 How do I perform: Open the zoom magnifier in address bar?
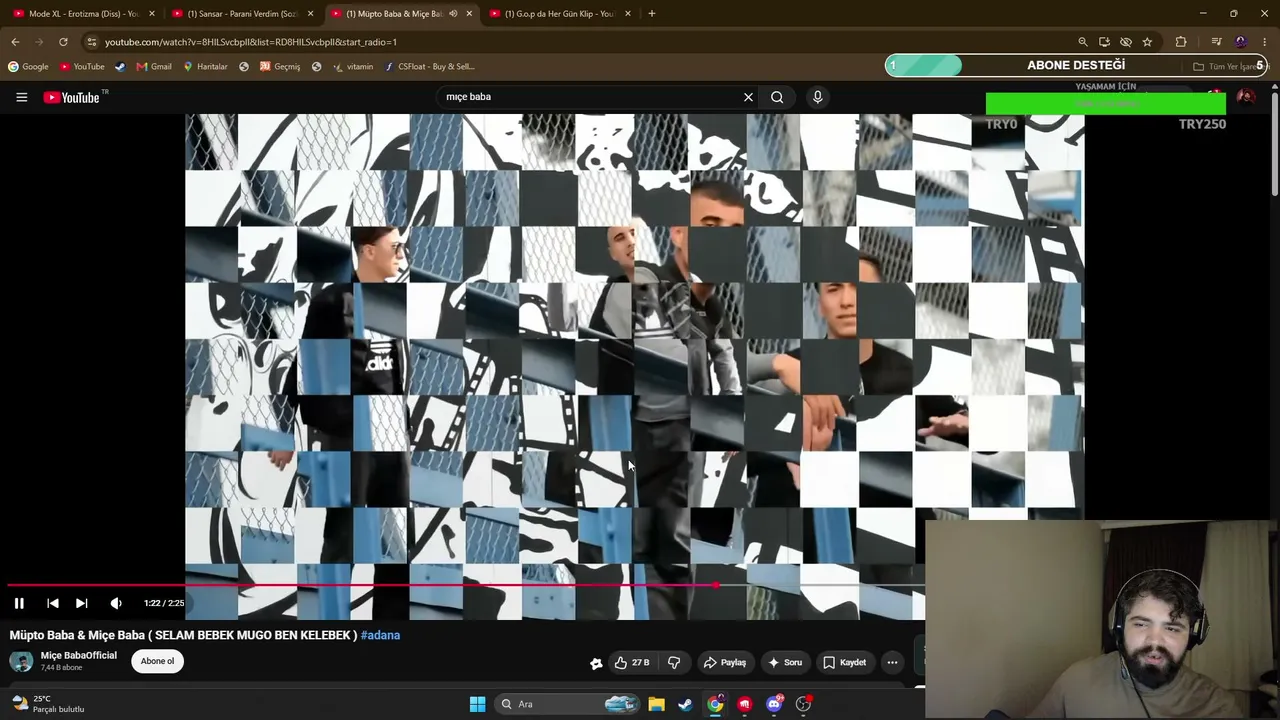1083,42
